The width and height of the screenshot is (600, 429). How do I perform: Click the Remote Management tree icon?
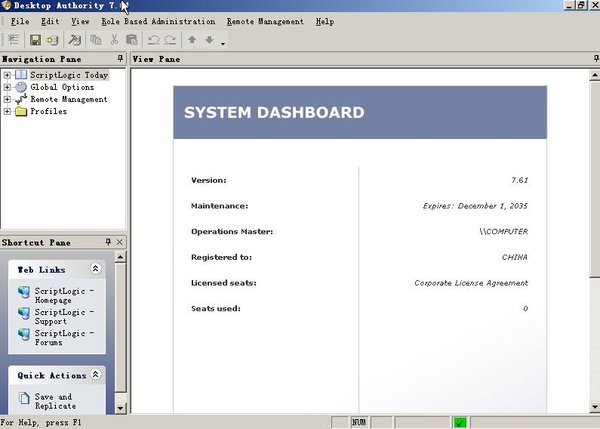[21, 99]
